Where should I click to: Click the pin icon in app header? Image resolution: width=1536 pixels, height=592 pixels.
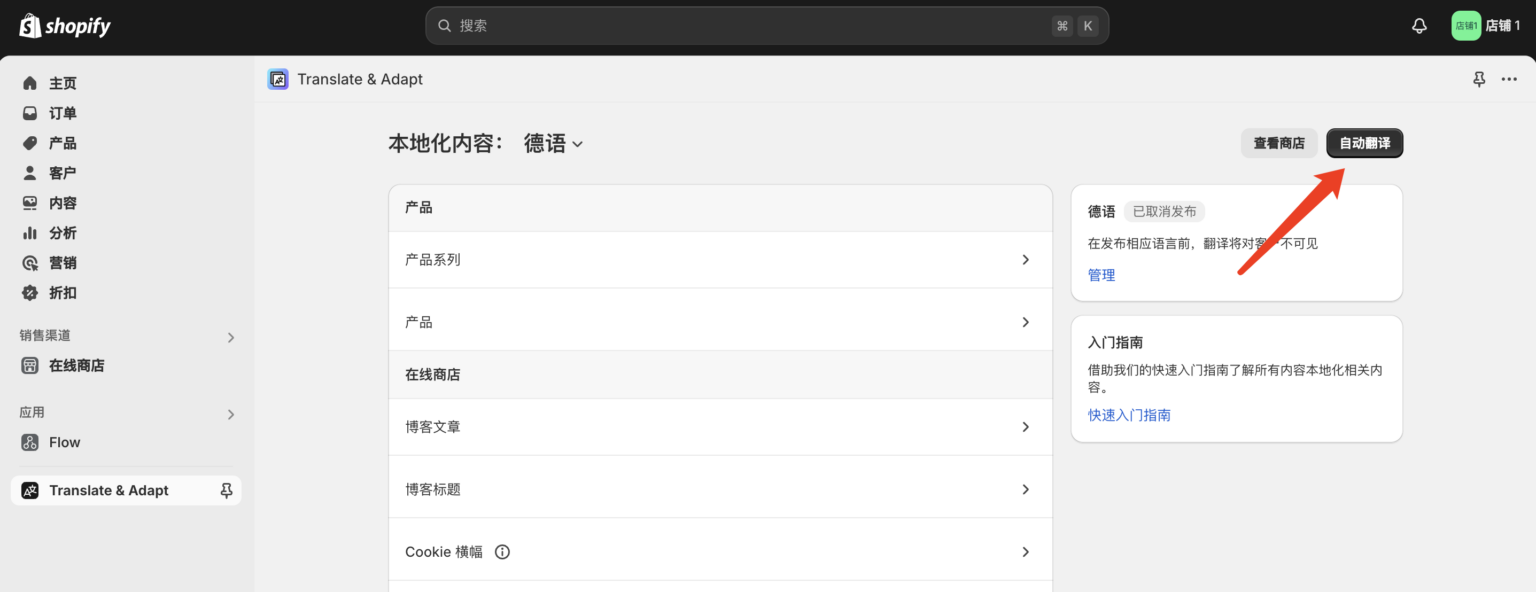pyautogui.click(x=1479, y=79)
